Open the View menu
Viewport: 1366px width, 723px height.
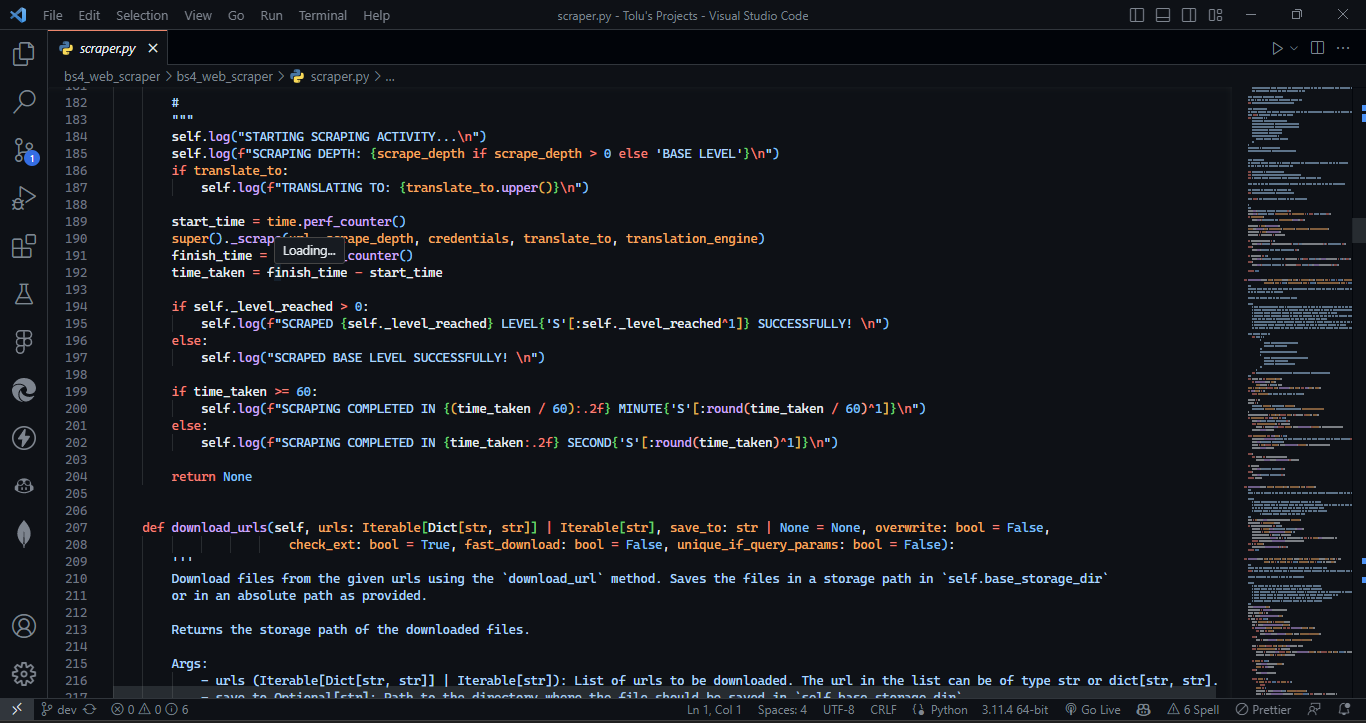click(198, 15)
